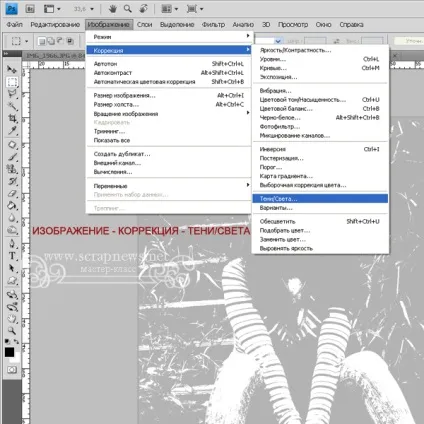Select the Move tool in the toolbox
Image resolution: width=424 pixels, height=424 pixels.
pos(12,69)
